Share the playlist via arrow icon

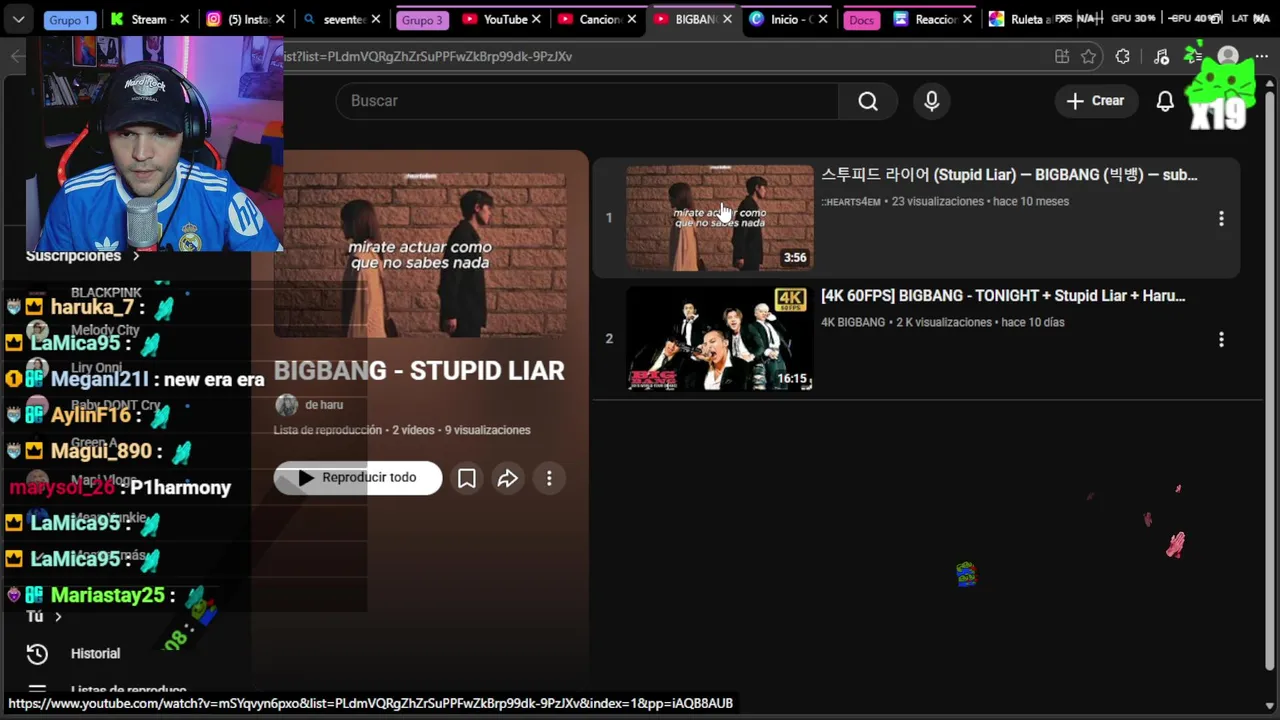tap(508, 478)
